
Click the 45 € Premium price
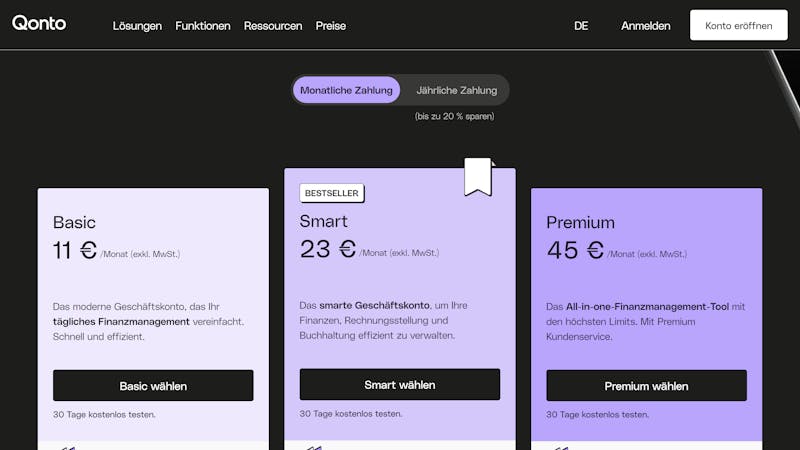[x=576, y=250]
